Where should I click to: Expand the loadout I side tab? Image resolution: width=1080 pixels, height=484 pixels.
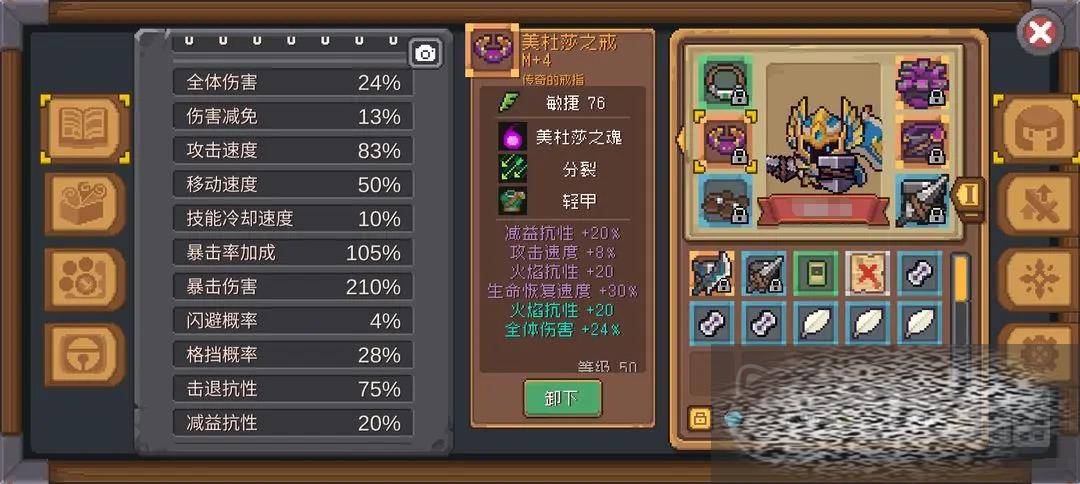click(x=968, y=197)
